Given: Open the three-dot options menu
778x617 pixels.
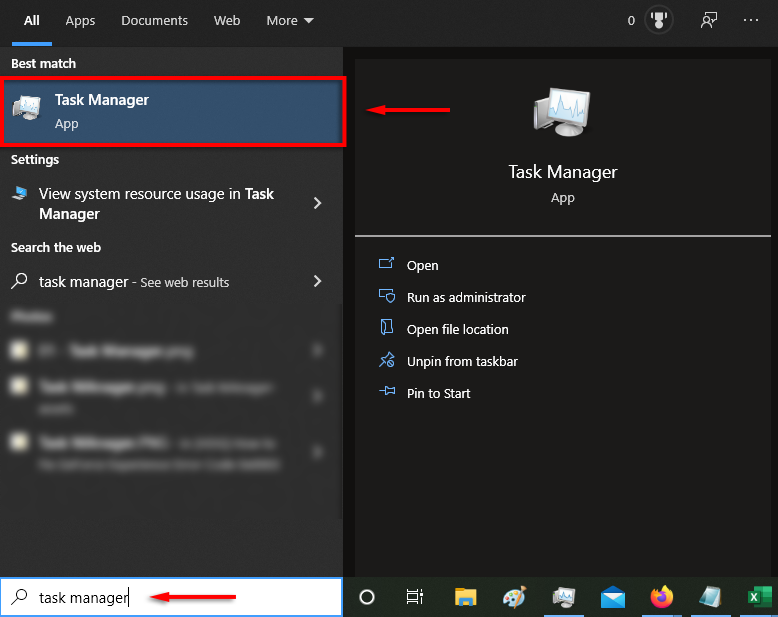Looking at the screenshot, I should [x=751, y=20].
